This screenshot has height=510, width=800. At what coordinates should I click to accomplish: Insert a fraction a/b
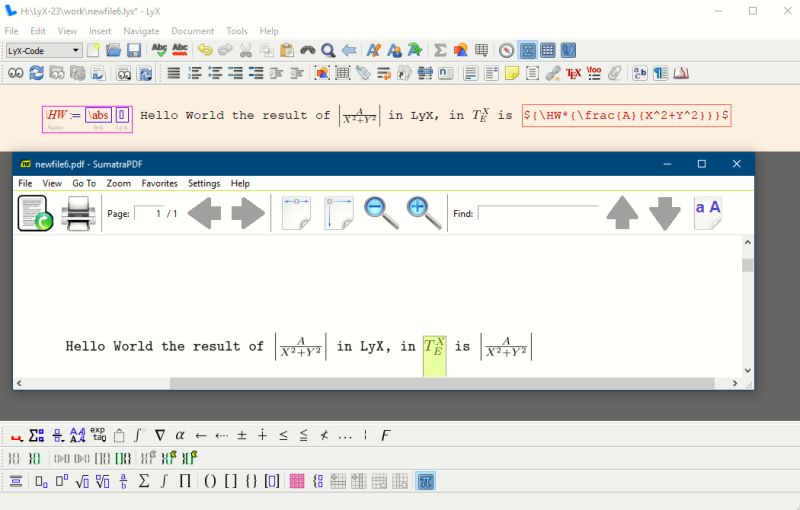tap(123, 481)
